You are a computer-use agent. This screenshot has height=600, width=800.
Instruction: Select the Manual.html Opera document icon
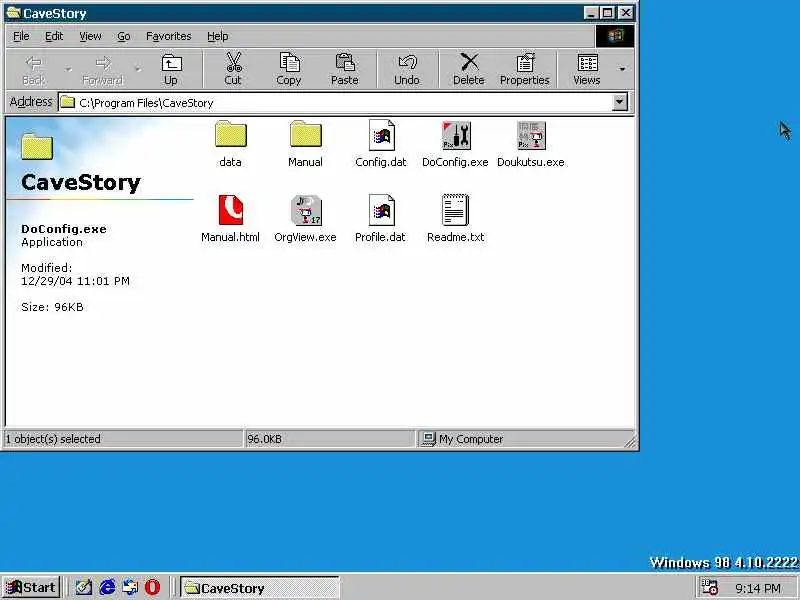click(x=231, y=210)
